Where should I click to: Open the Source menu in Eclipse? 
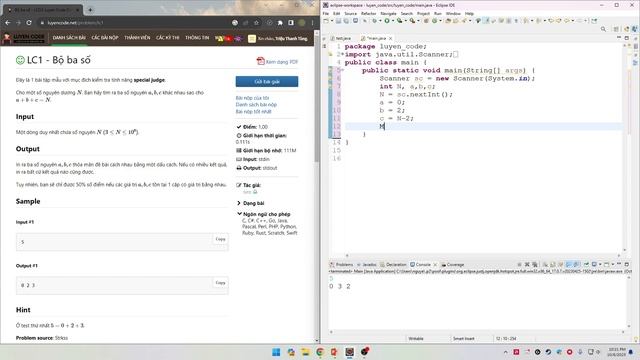tap(350, 13)
